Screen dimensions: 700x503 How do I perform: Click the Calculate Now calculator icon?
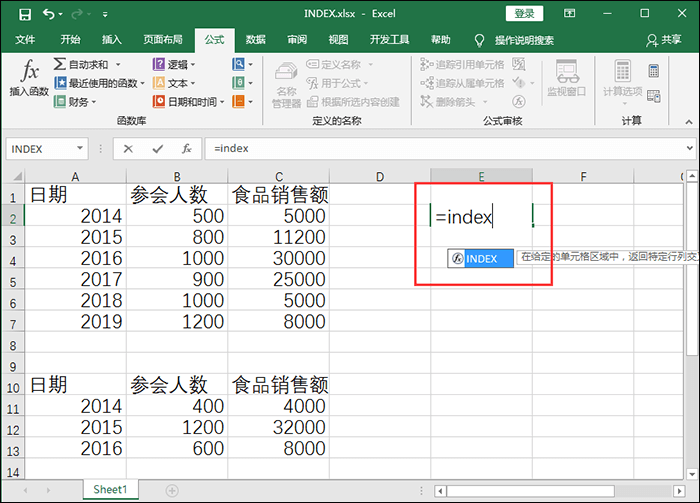pos(654,71)
